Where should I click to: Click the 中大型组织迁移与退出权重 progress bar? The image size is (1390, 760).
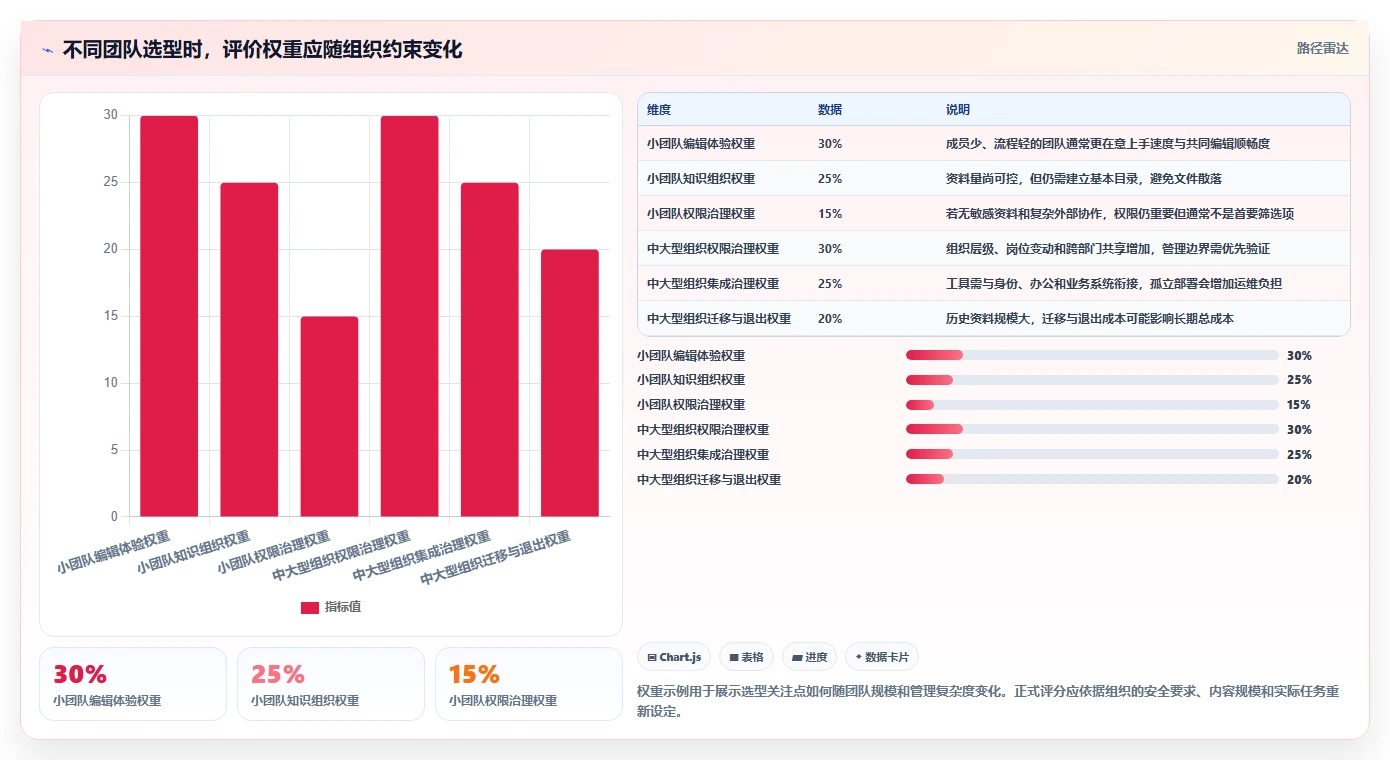click(1092, 480)
